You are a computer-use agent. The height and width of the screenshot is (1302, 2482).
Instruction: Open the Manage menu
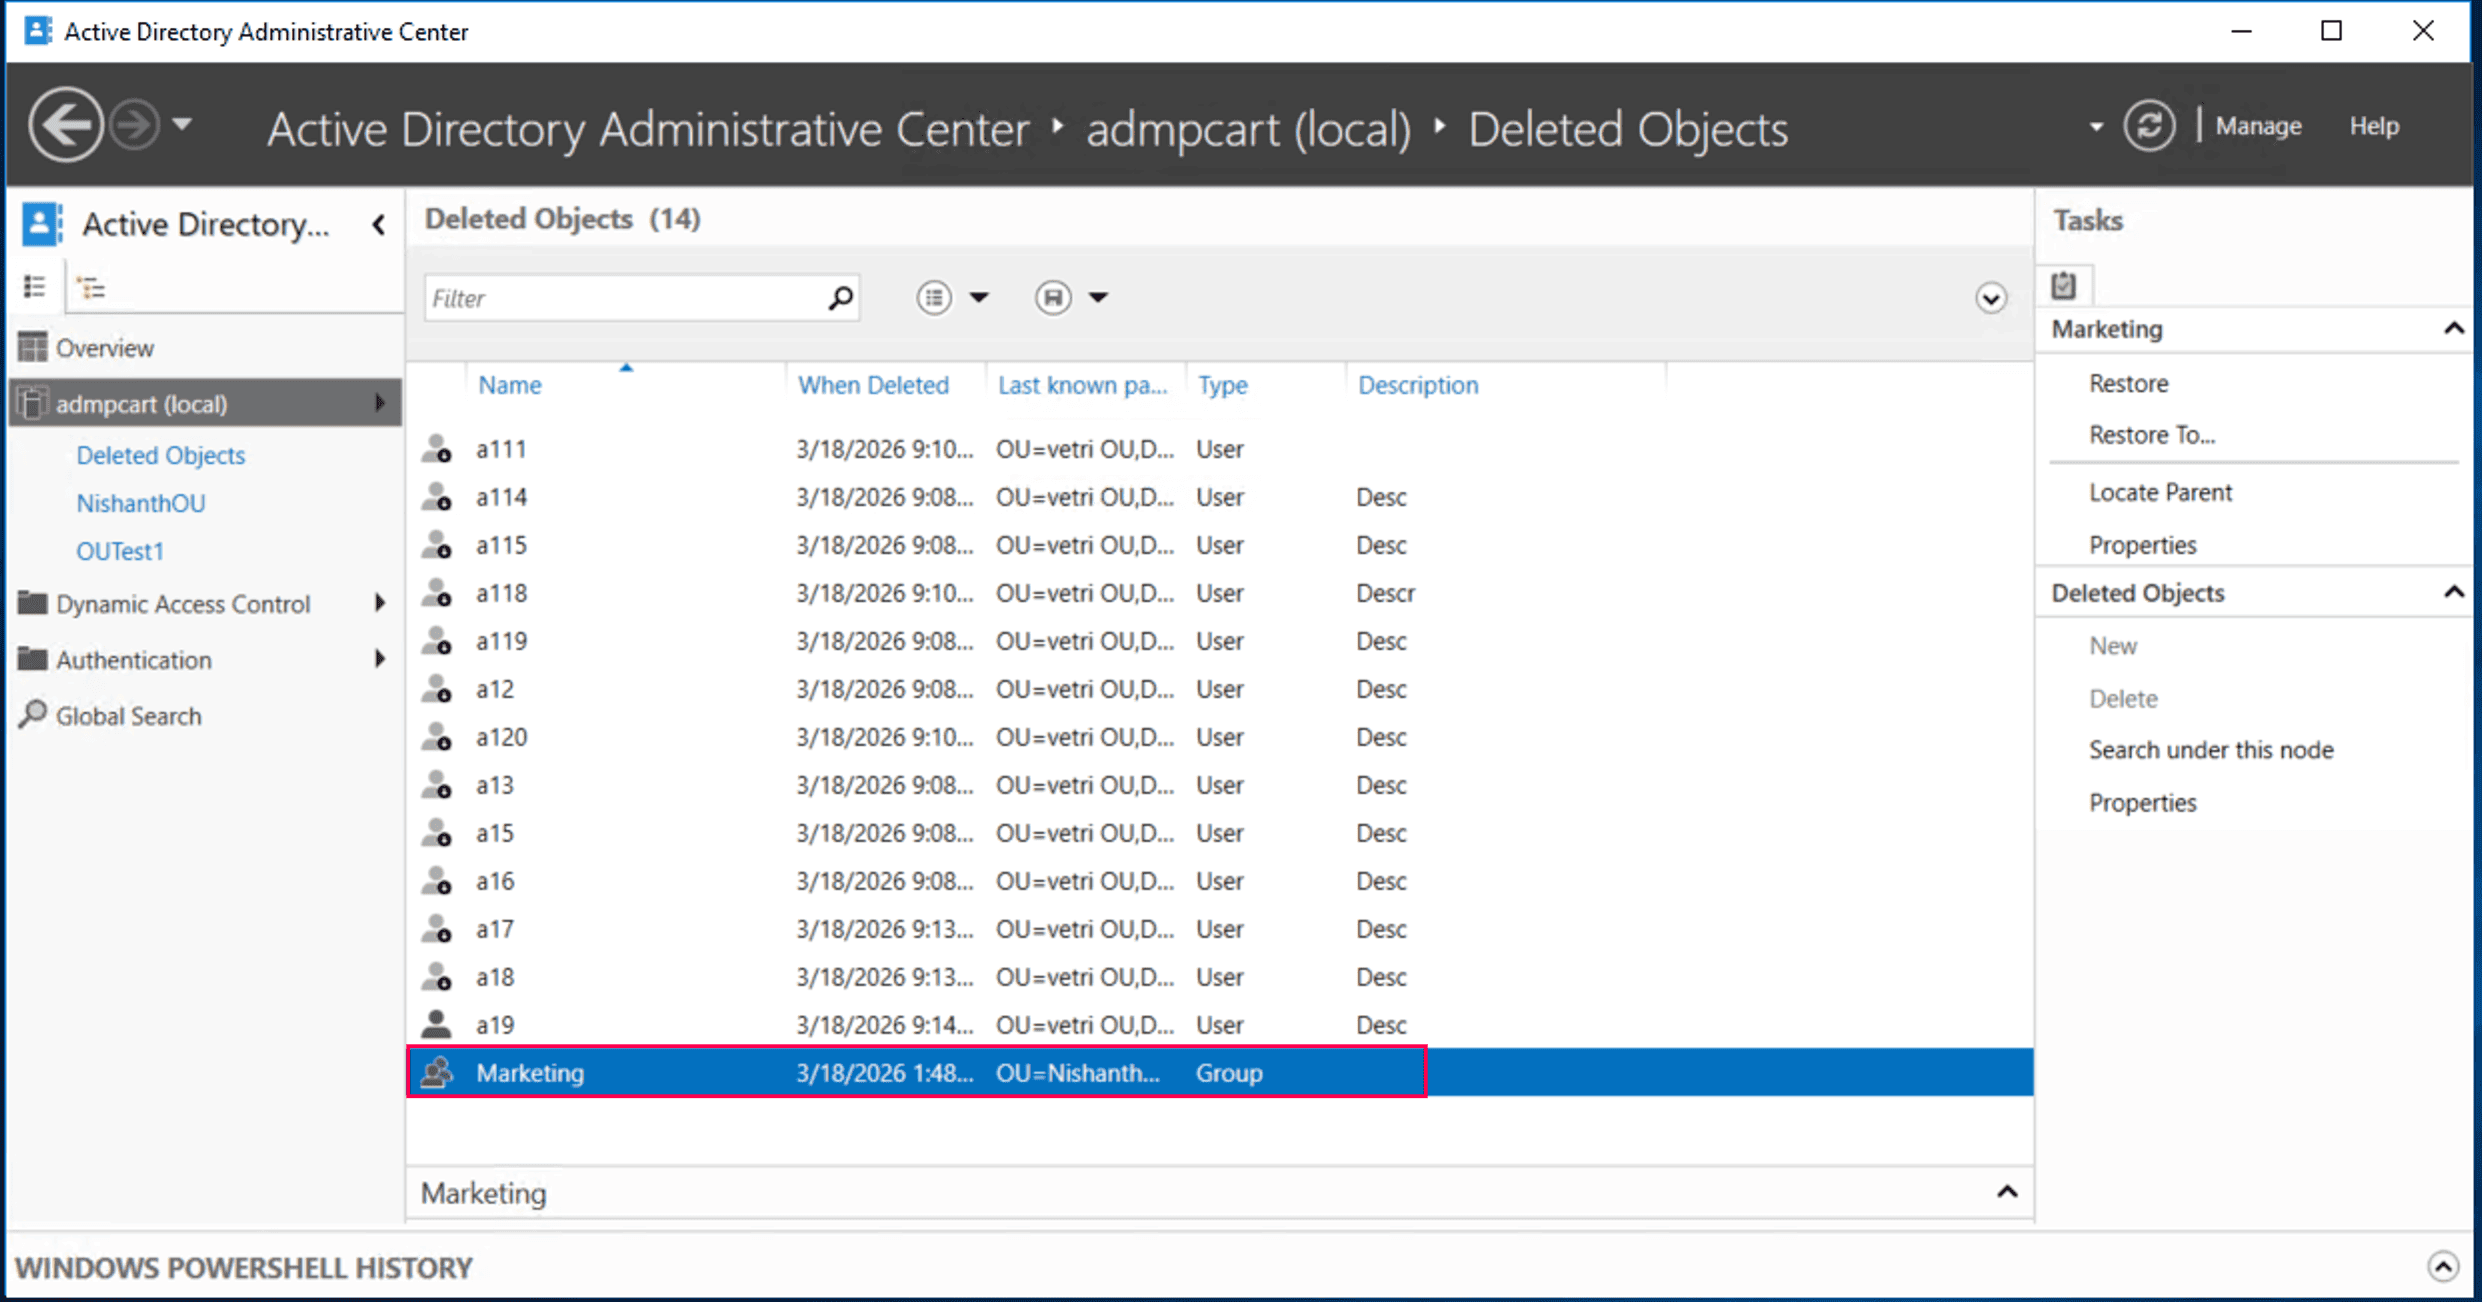pos(2258,125)
